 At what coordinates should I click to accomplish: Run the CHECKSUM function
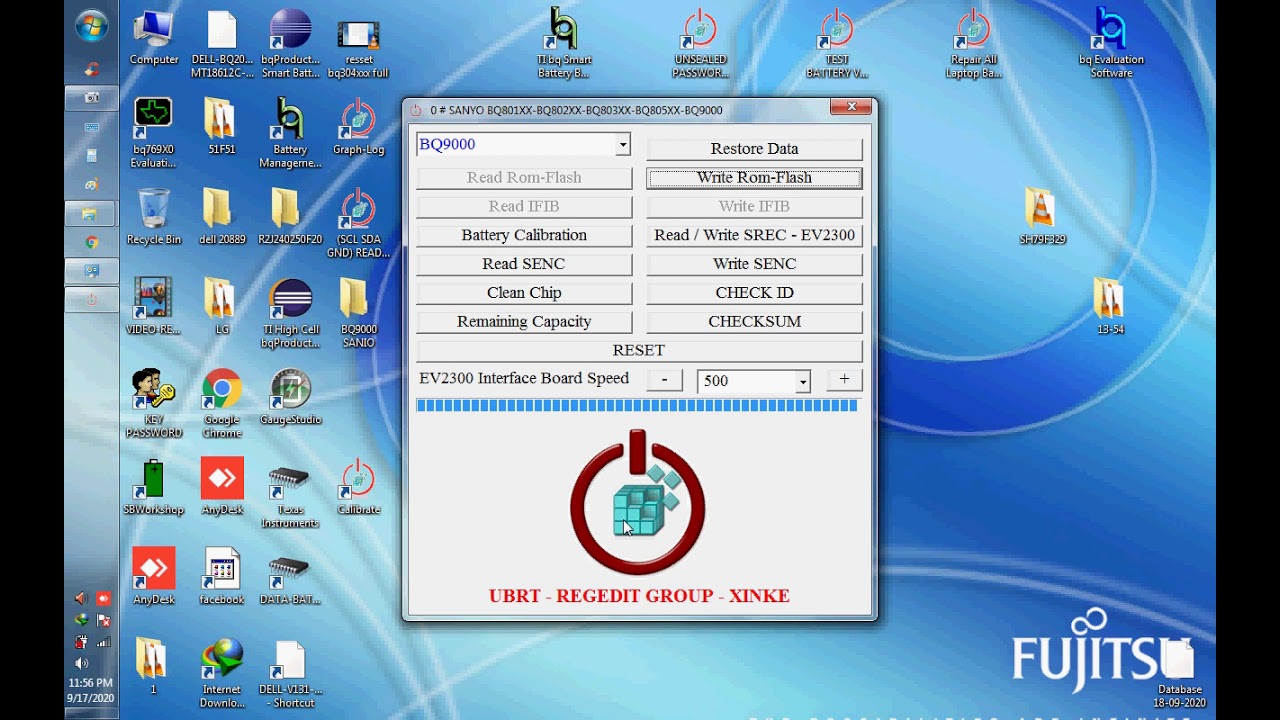tap(754, 322)
